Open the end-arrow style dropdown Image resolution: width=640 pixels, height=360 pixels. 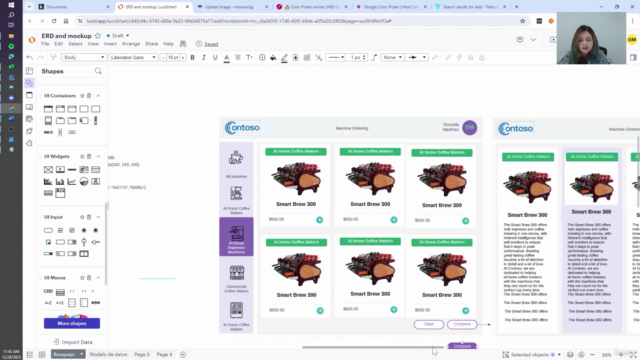pos(416,58)
